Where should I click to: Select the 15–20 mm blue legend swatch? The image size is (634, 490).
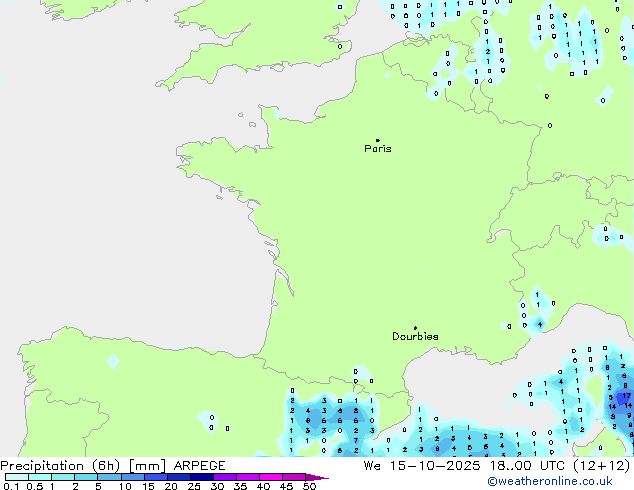(156, 477)
